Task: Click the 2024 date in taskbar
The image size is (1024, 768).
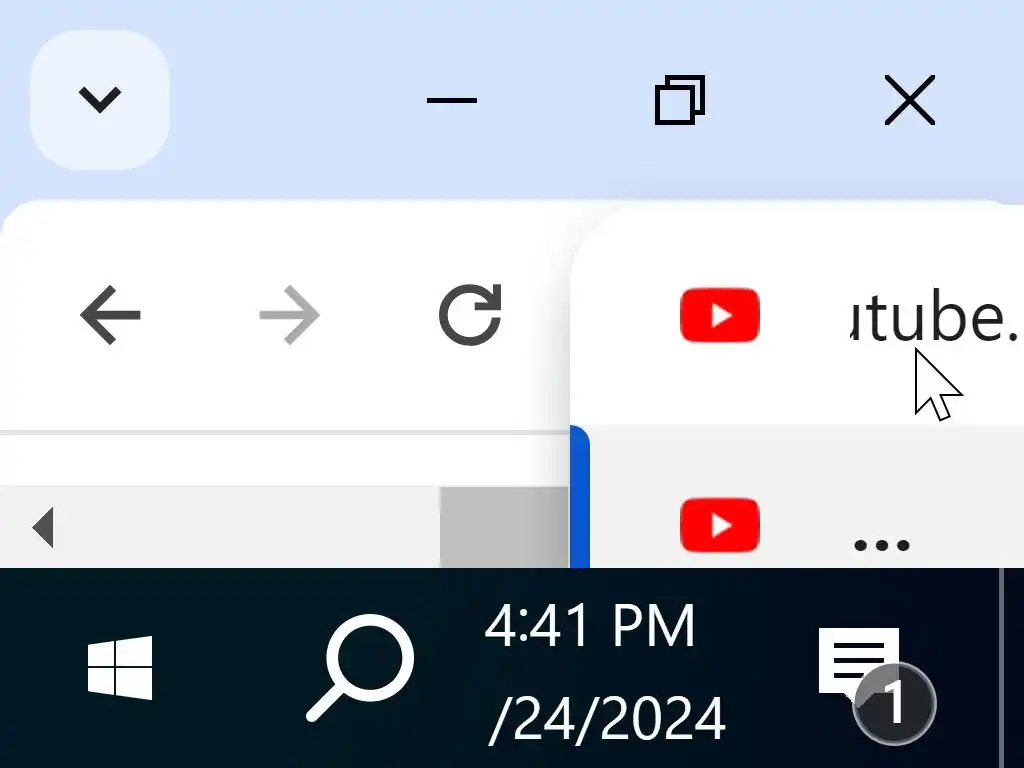Action: click(x=607, y=718)
